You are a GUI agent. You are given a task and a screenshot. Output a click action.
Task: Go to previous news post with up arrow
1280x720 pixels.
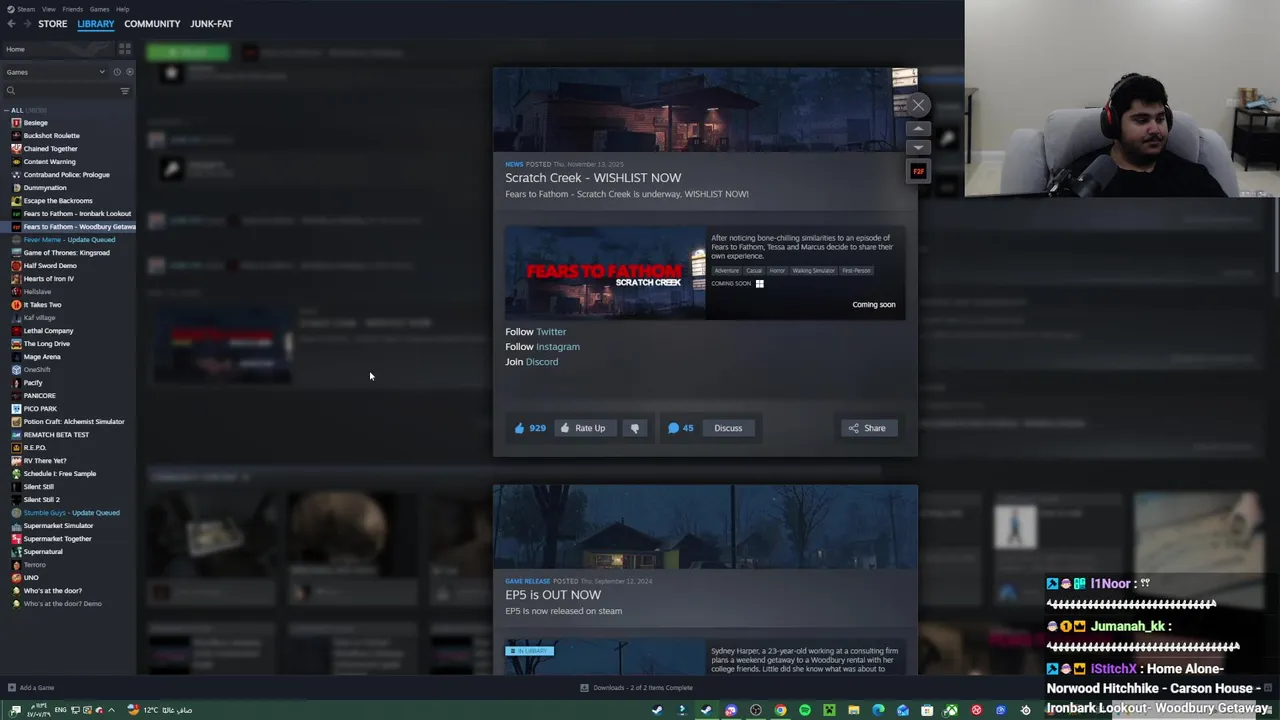tap(918, 129)
